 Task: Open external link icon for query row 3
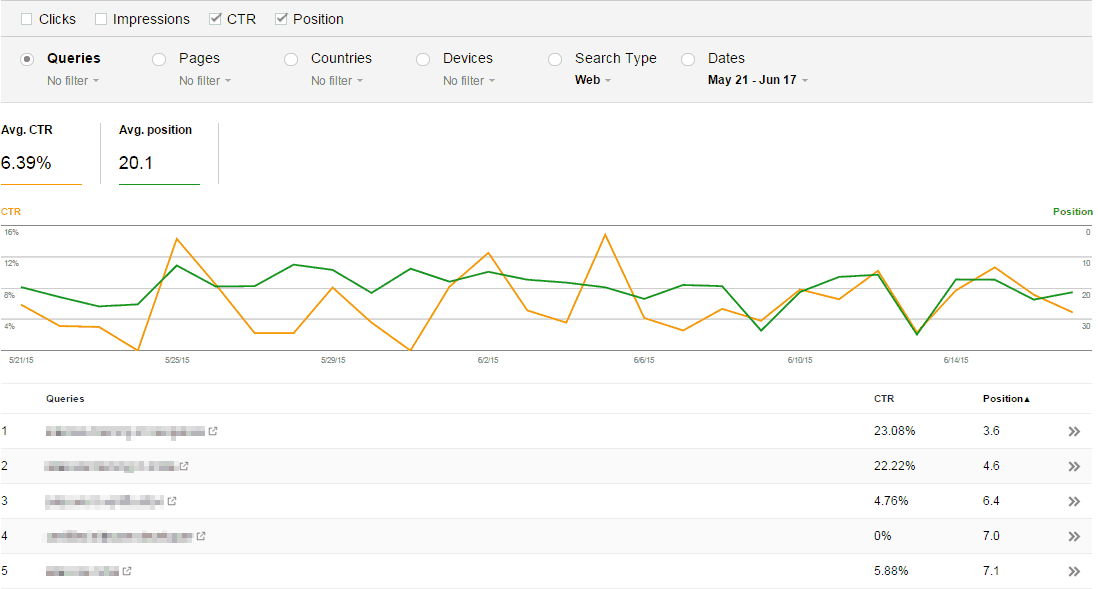pos(172,501)
